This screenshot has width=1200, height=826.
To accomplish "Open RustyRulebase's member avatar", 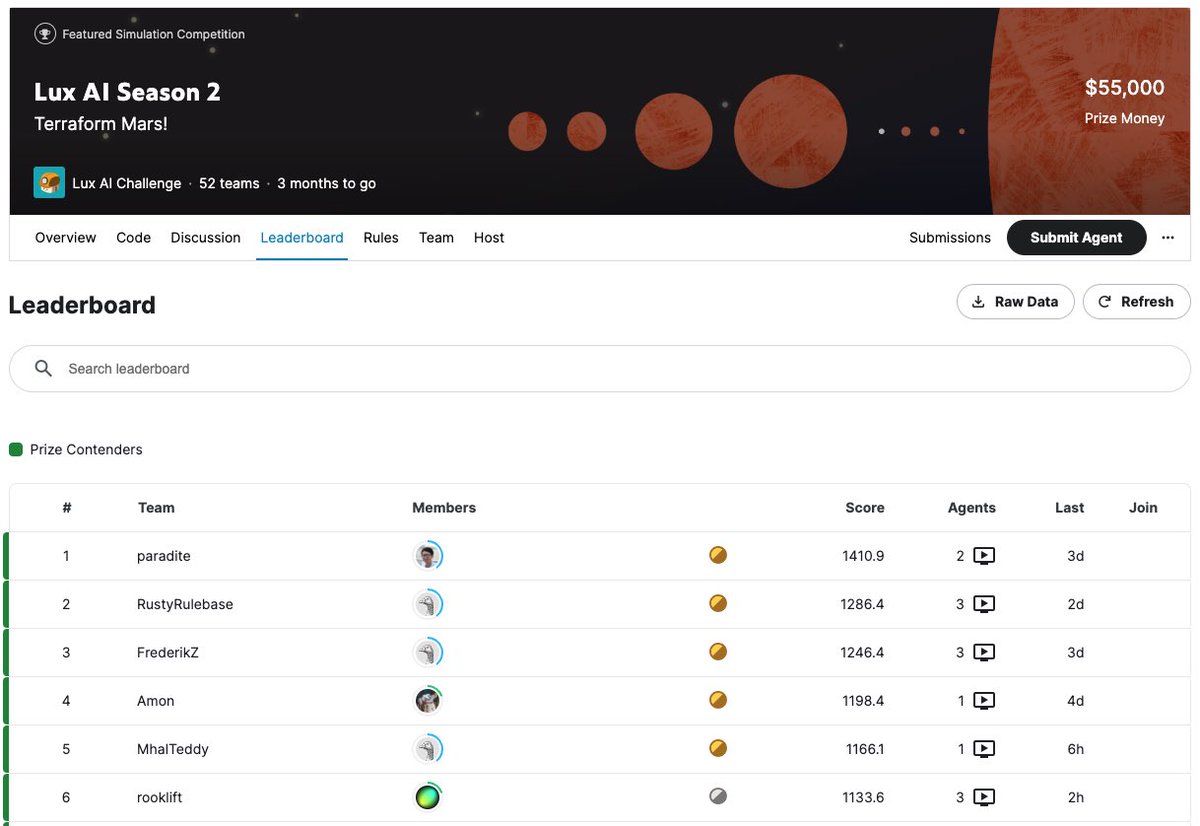I will 428,604.
